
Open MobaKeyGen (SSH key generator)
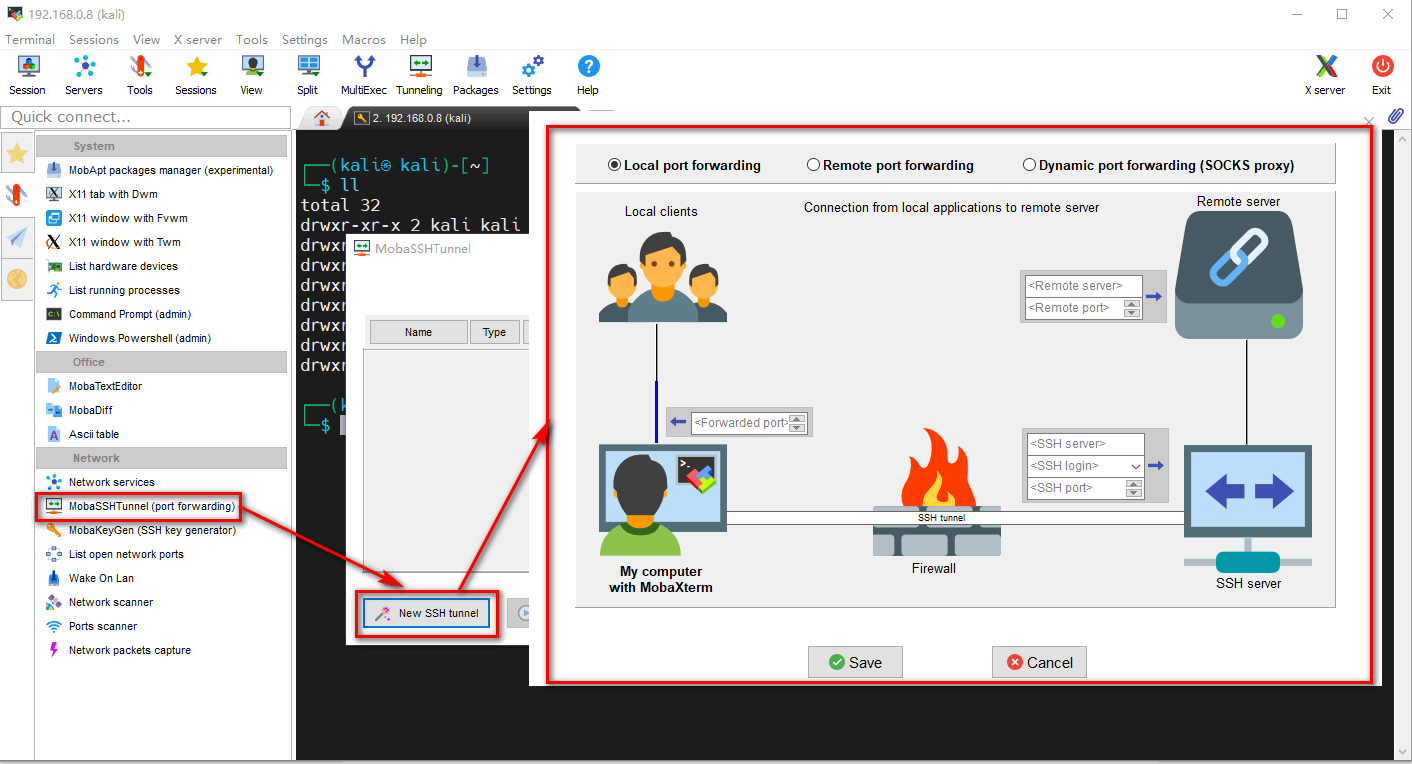click(x=142, y=530)
